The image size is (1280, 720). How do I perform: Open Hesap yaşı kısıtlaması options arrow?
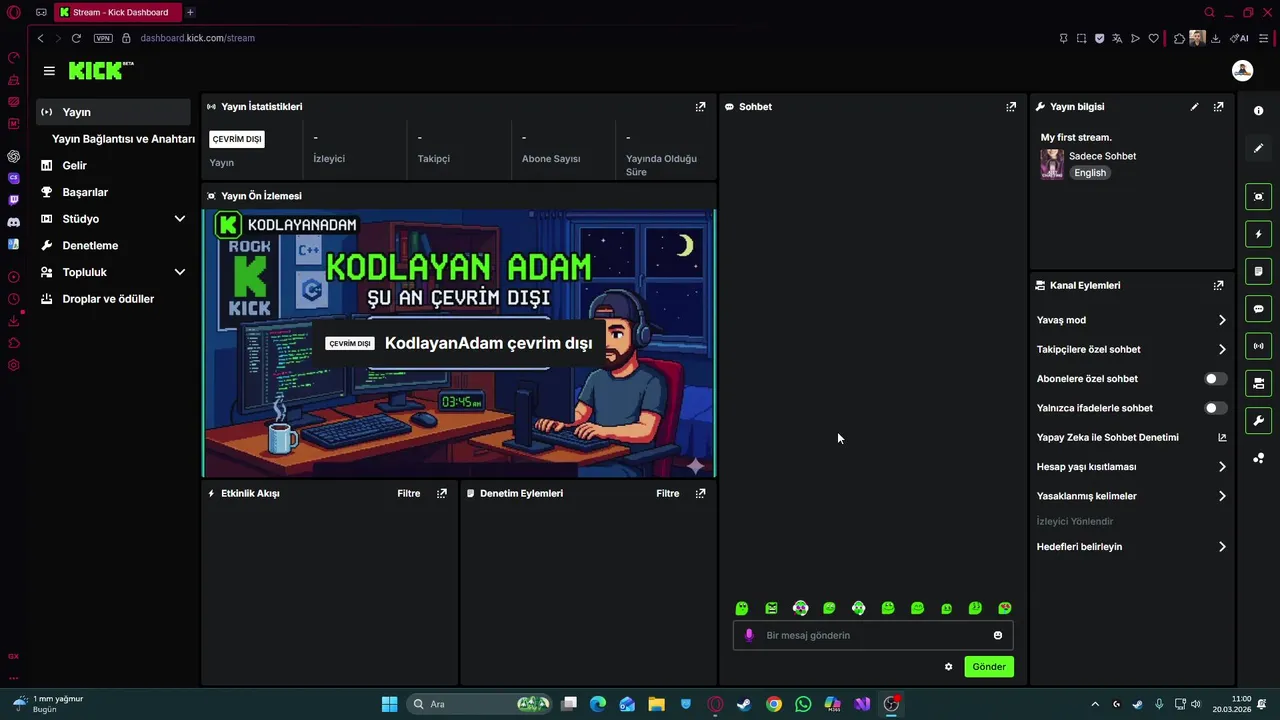click(x=1221, y=467)
